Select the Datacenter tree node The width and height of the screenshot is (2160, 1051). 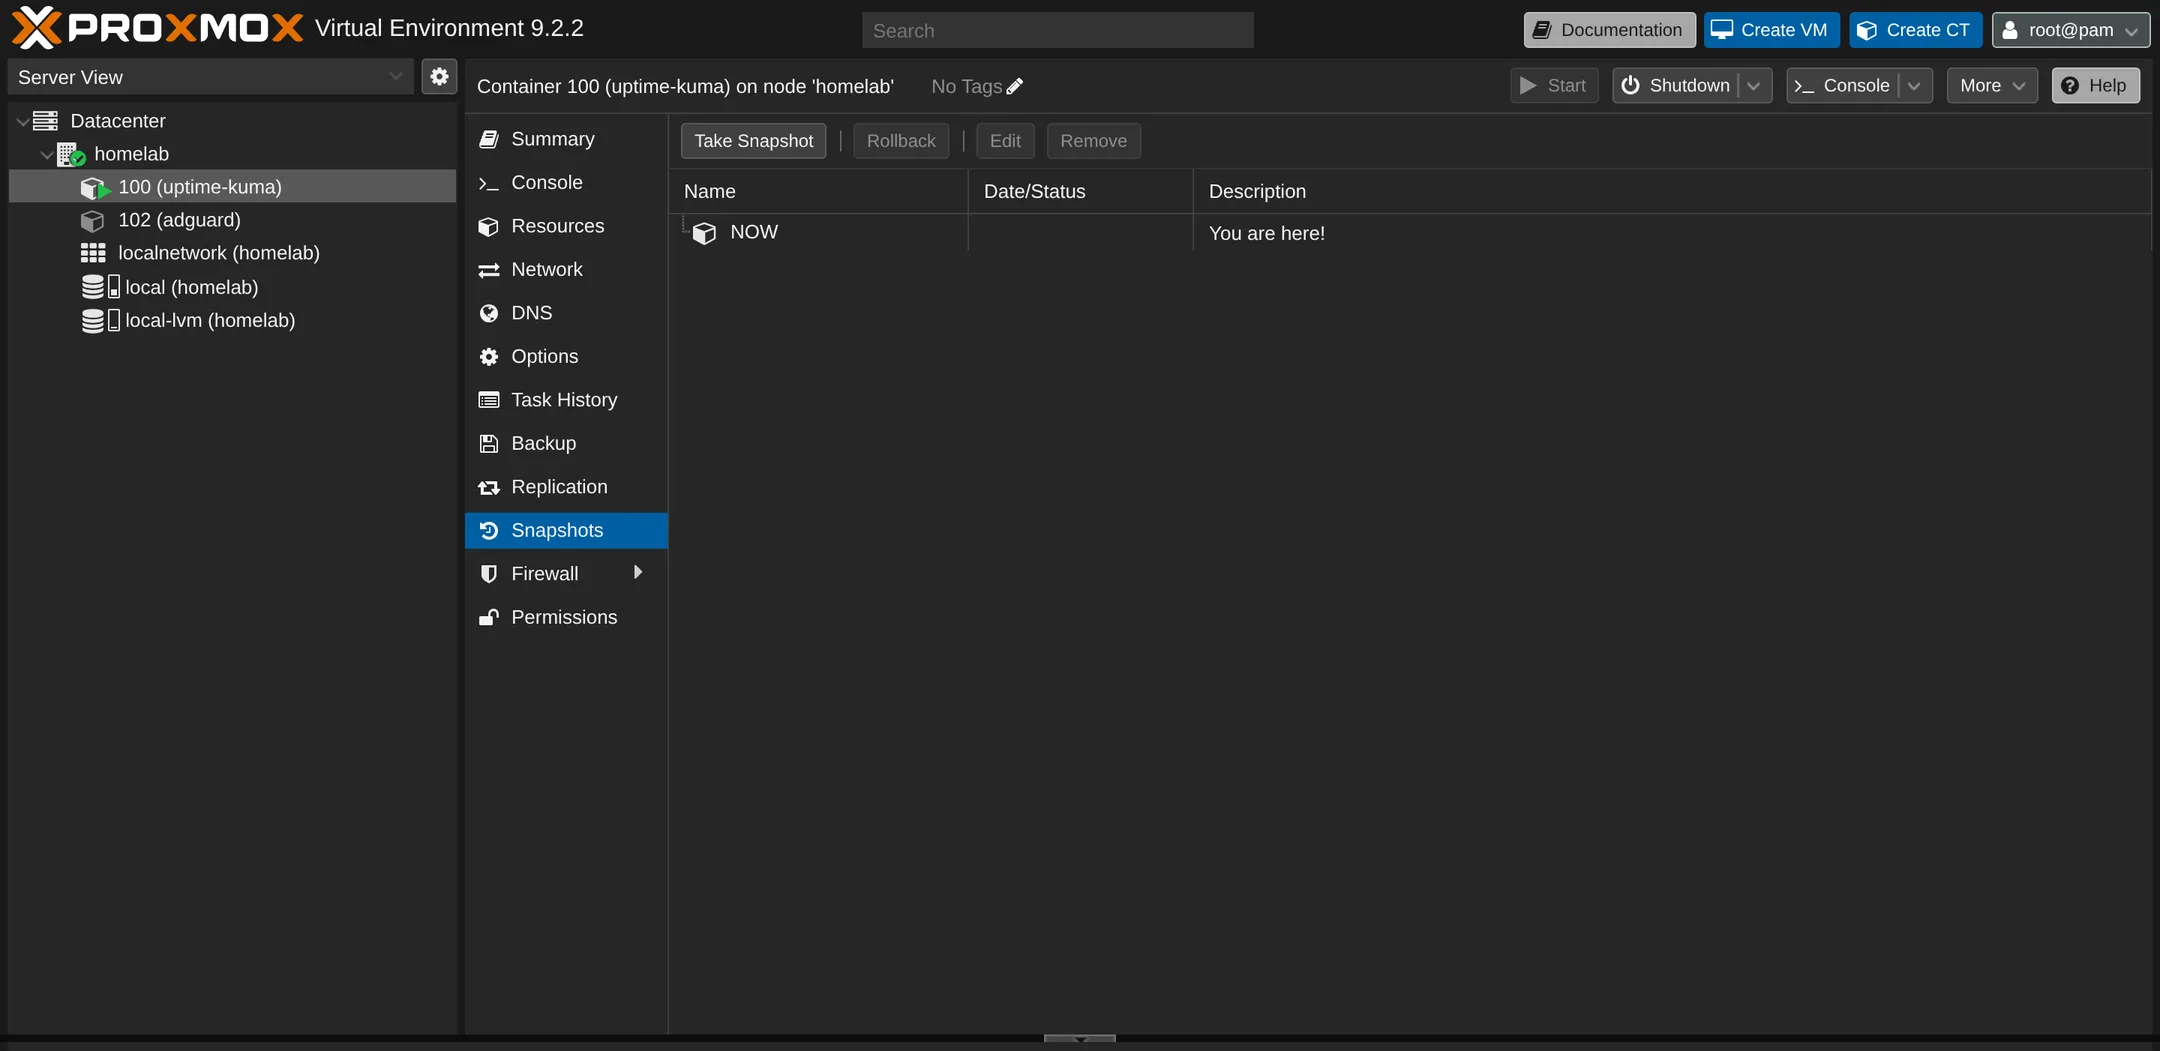click(118, 121)
